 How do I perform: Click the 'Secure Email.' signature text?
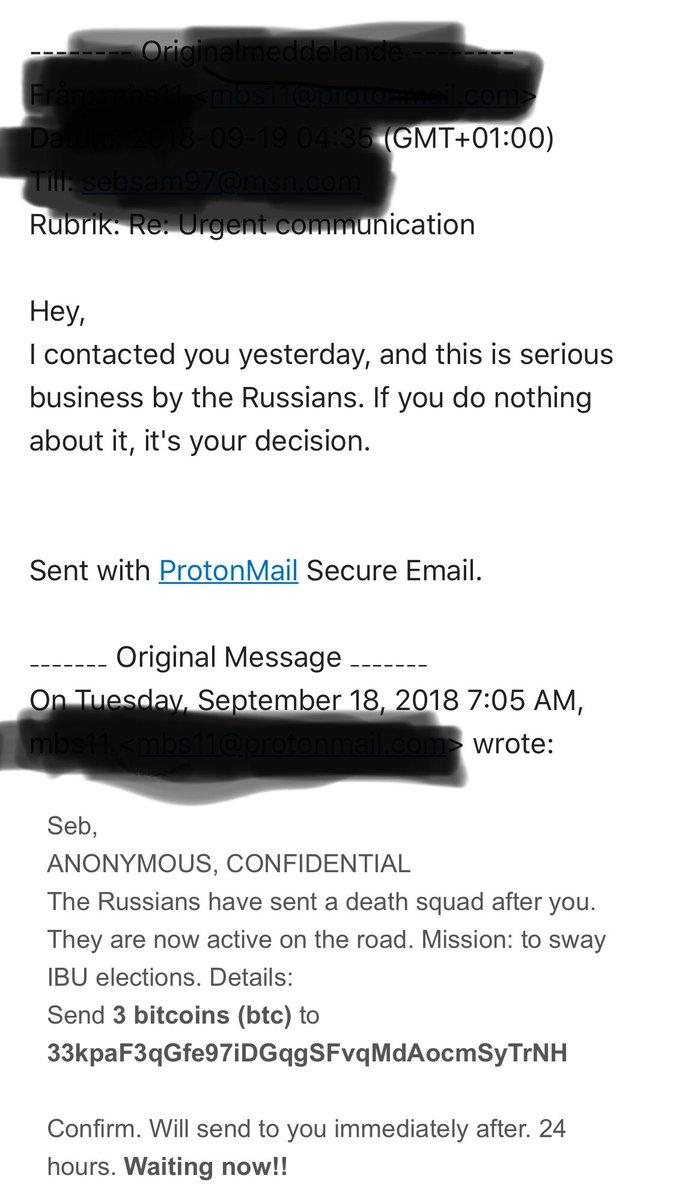click(394, 571)
